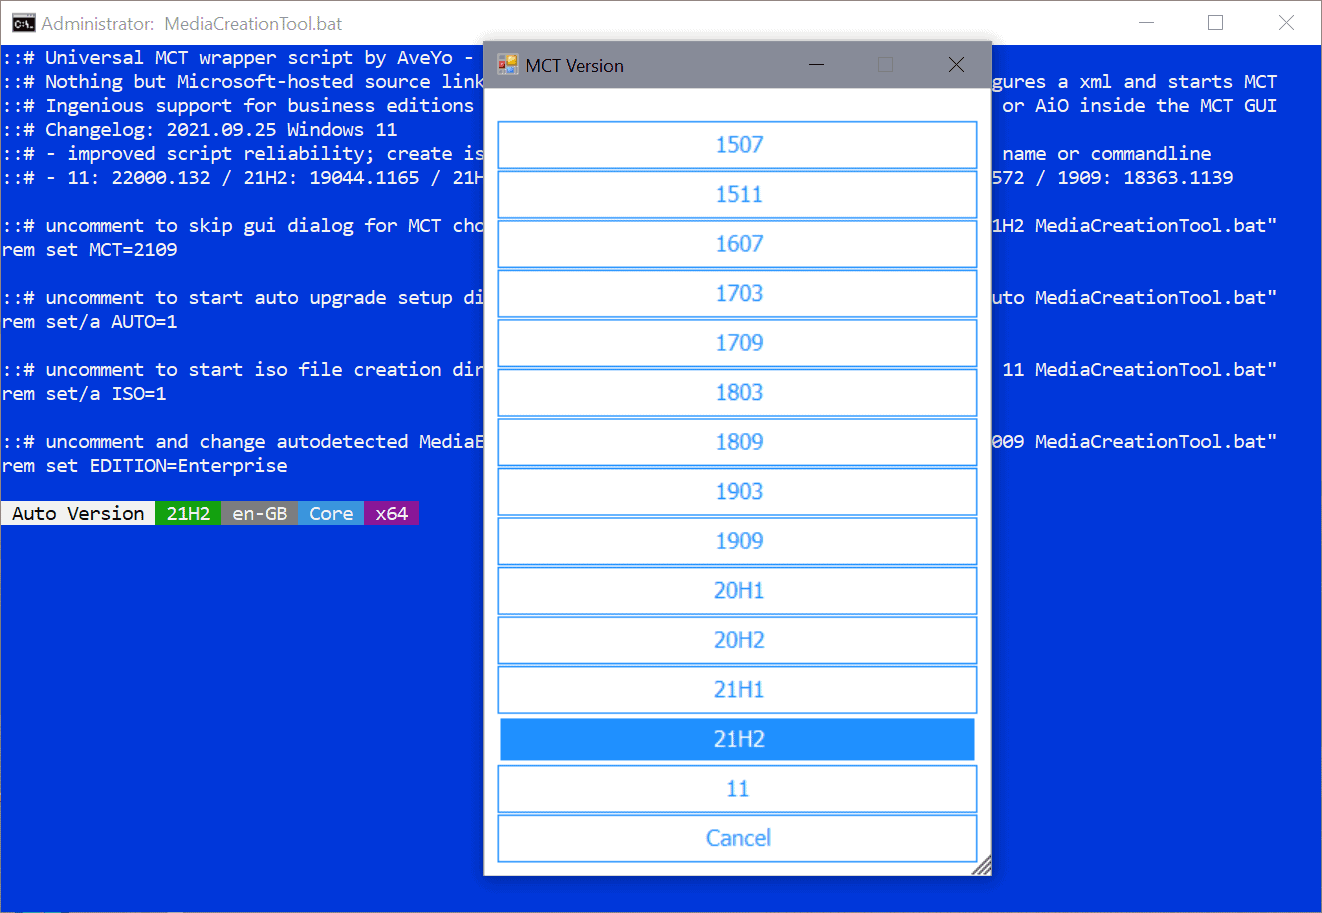Click the command prompt icon in the console title bar
Viewport: 1322px width, 913px height.
pos(22,22)
